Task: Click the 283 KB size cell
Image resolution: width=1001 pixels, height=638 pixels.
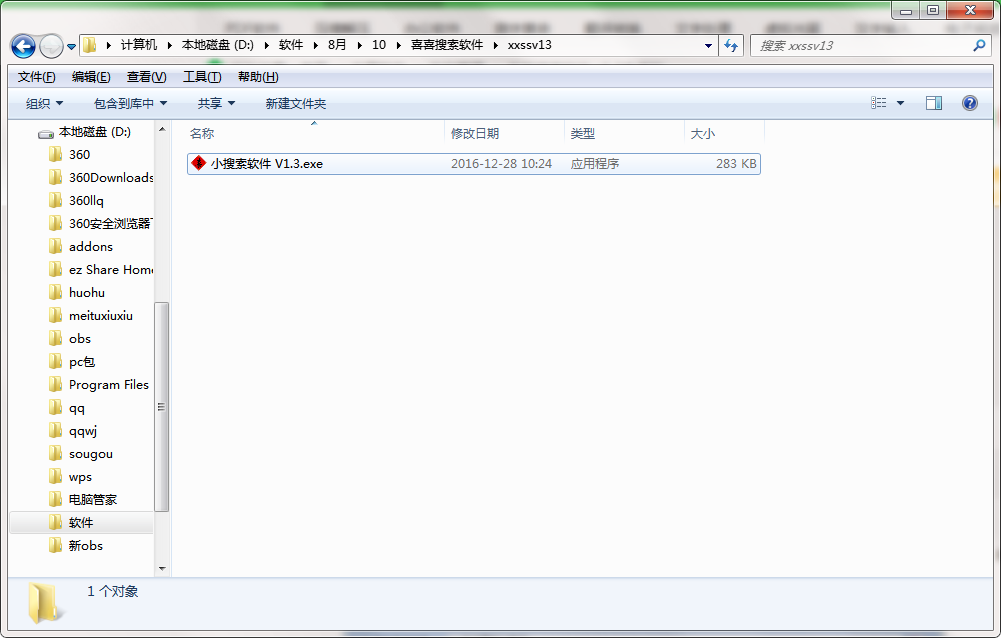Action: pos(736,163)
